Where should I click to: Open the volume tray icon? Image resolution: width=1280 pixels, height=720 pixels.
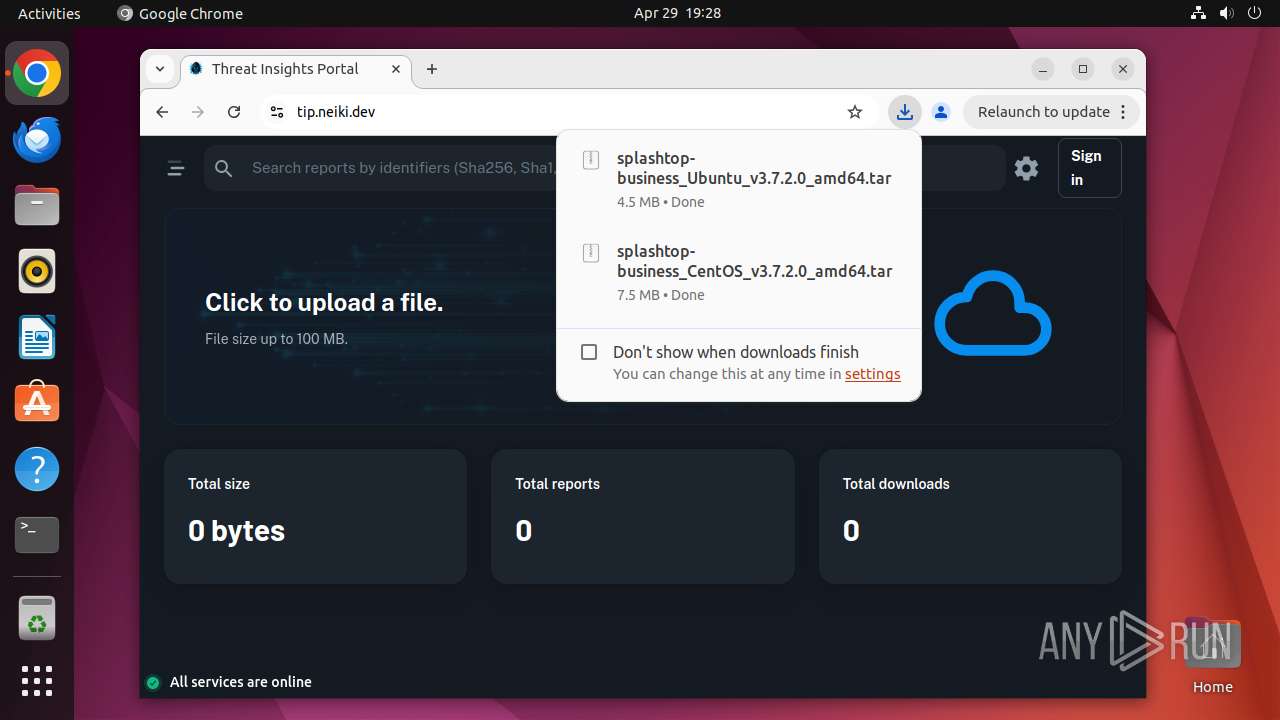click(1226, 13)
